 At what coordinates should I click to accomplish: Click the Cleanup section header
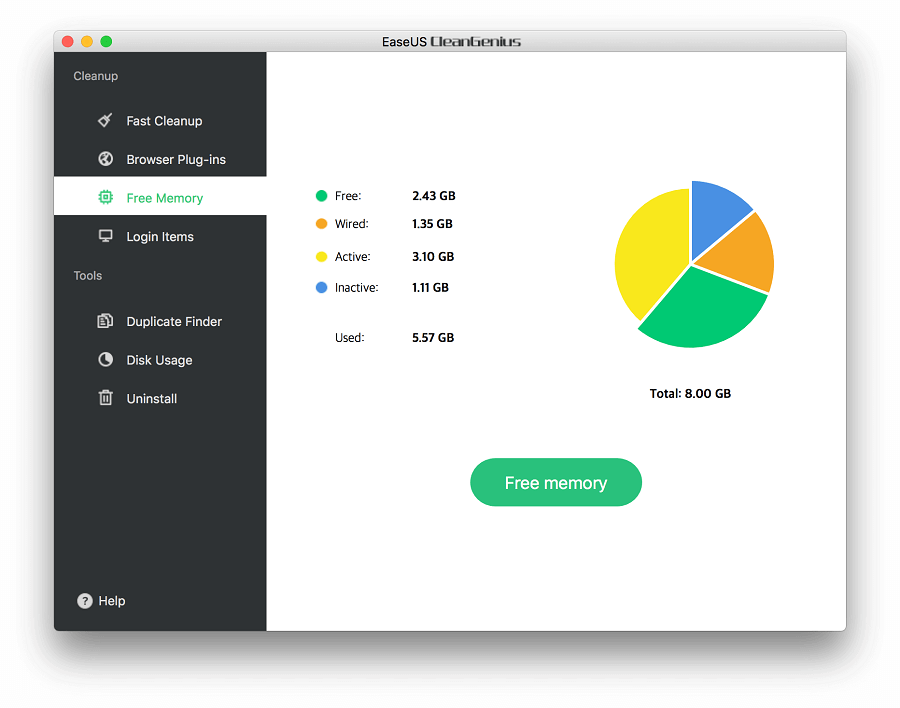(x=95, y=76)
